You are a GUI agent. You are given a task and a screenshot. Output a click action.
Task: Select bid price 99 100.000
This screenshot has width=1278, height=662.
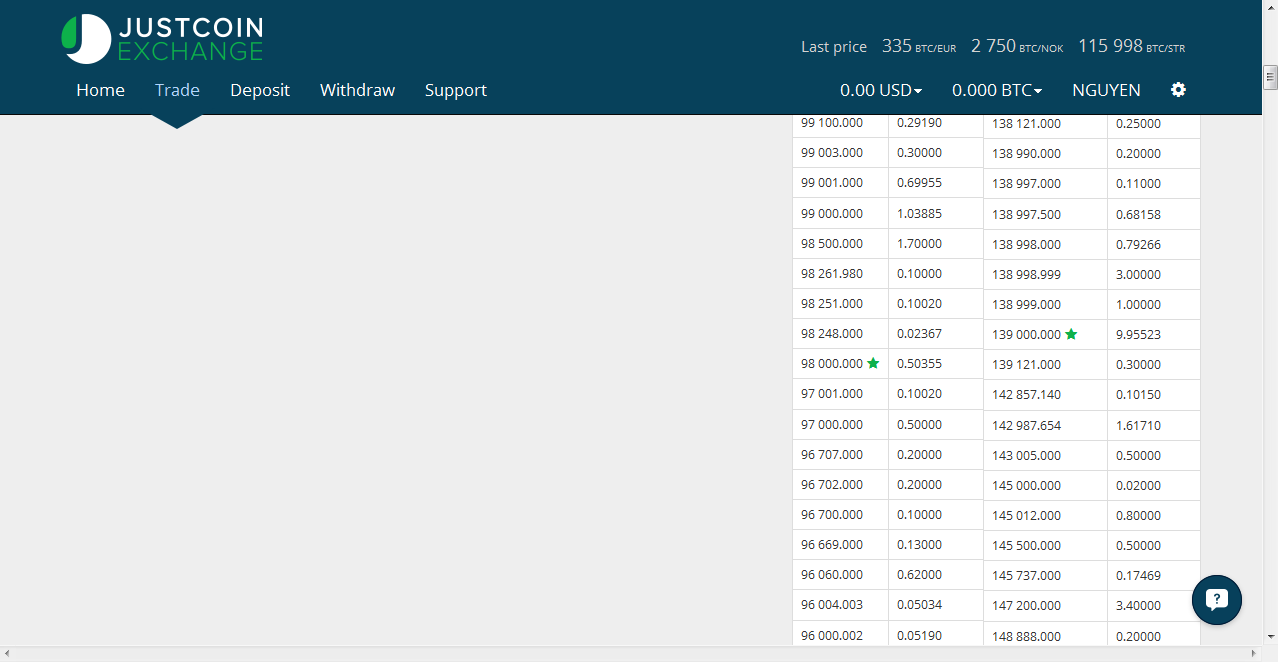(x=832, y=122)
